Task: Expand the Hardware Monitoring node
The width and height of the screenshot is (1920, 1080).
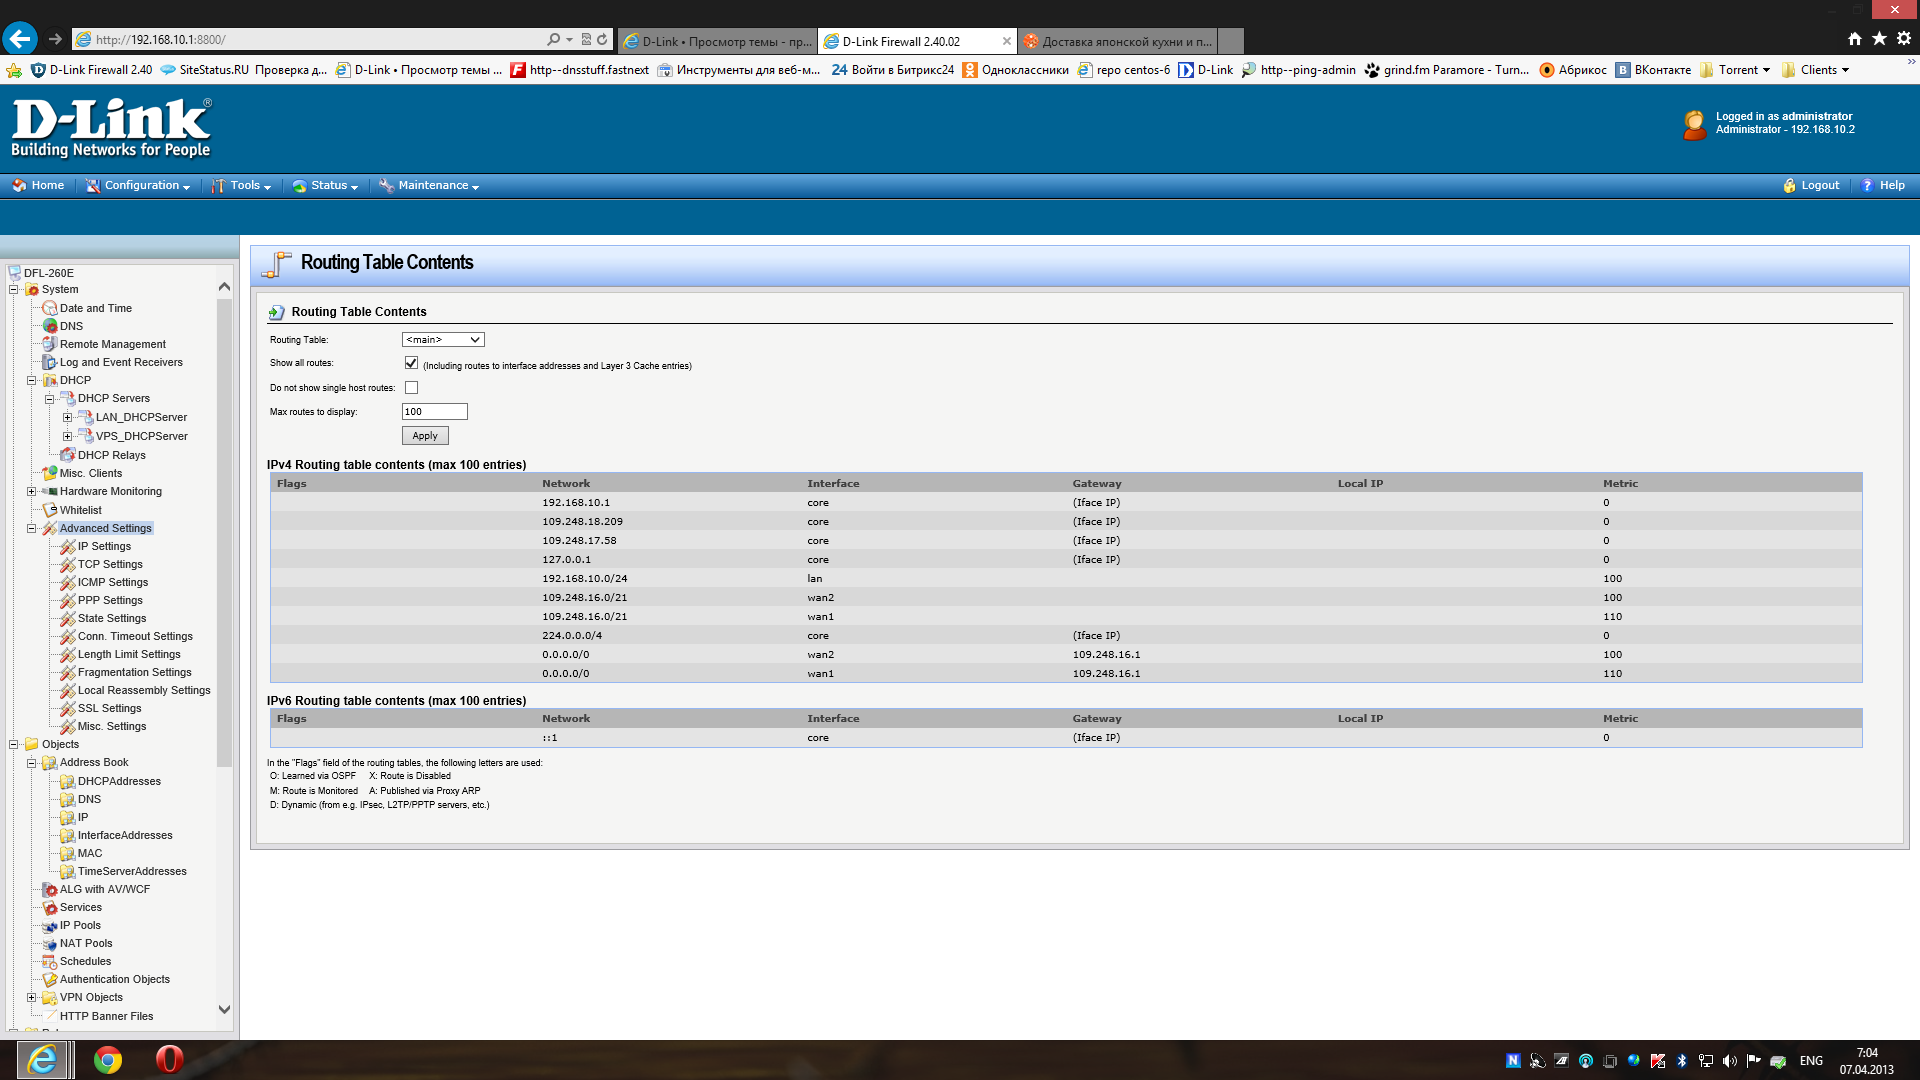Action: pos(31,492)
